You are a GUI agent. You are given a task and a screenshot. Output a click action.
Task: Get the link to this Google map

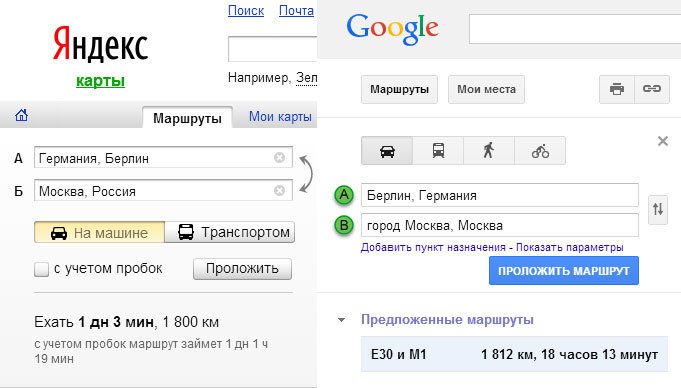click(651, 89)
